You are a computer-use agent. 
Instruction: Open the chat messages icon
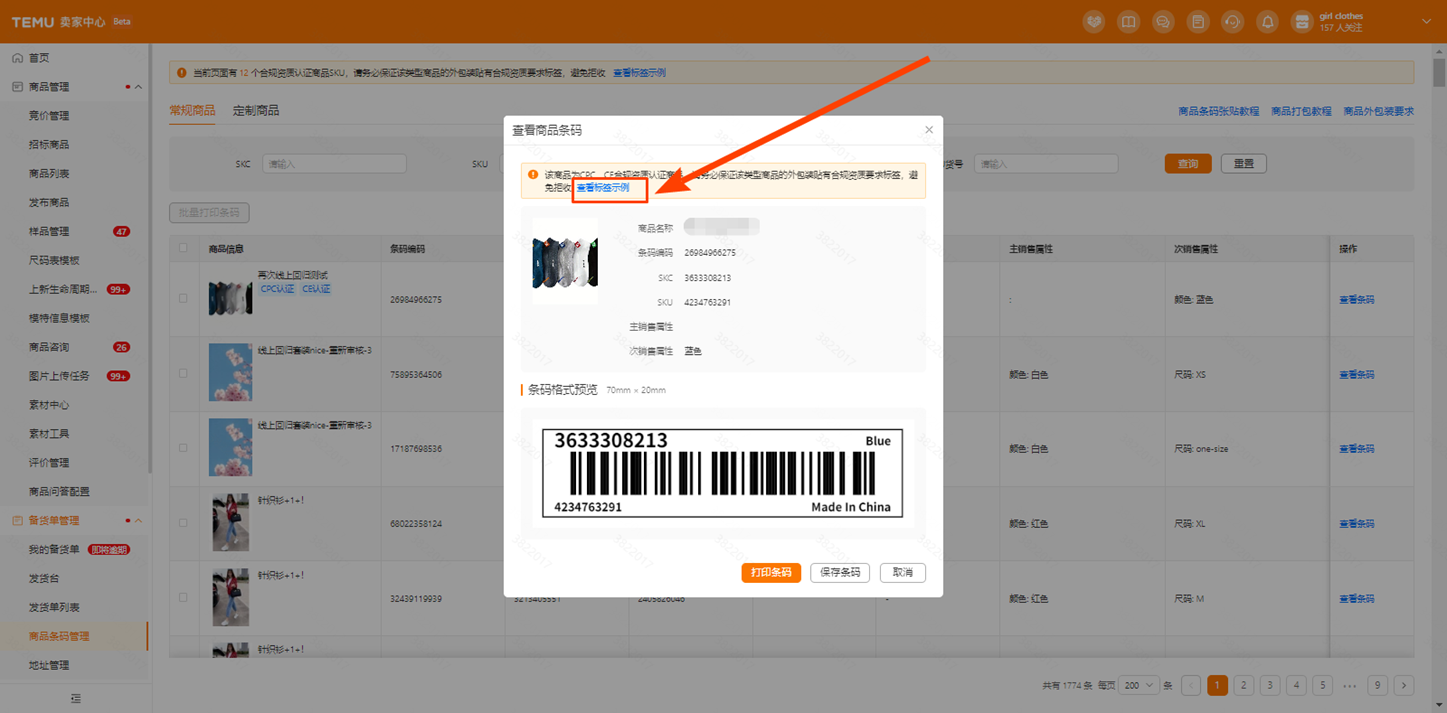click(x=1163, y=22)
